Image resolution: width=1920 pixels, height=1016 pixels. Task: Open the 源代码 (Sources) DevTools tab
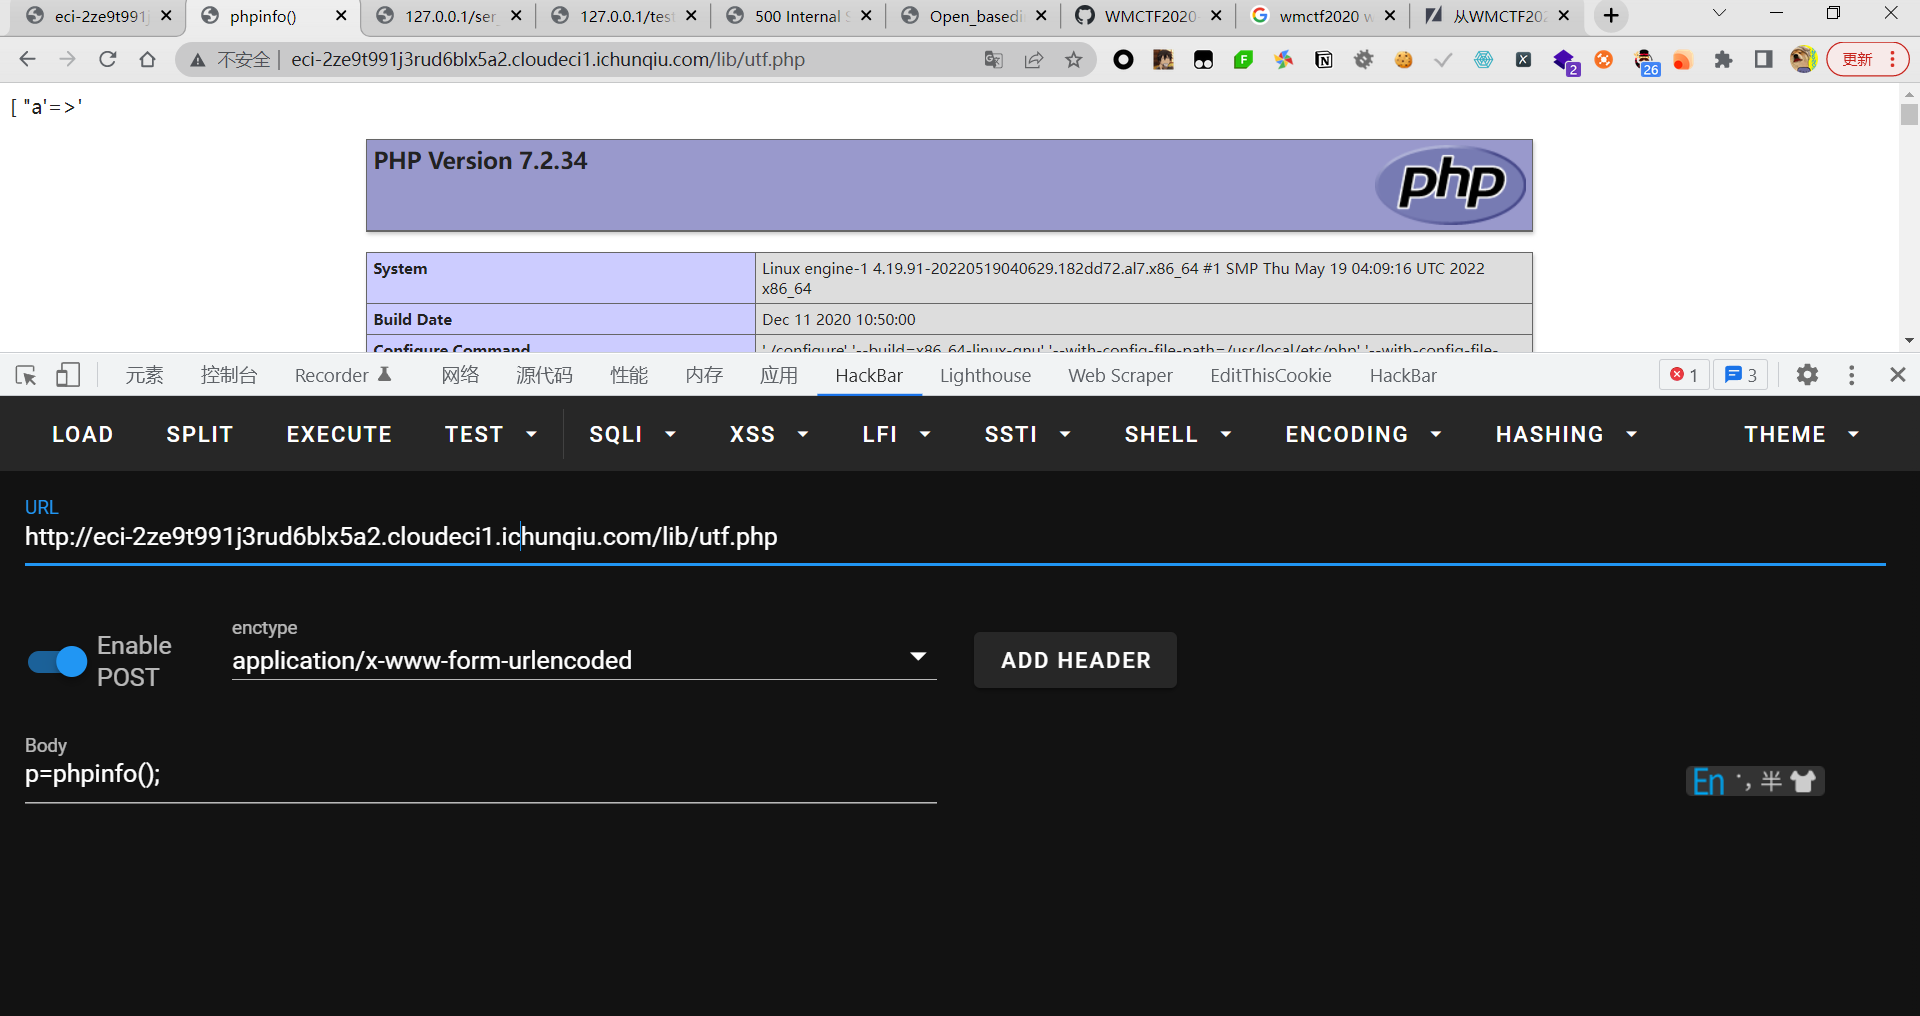click(x=544, y=375)
